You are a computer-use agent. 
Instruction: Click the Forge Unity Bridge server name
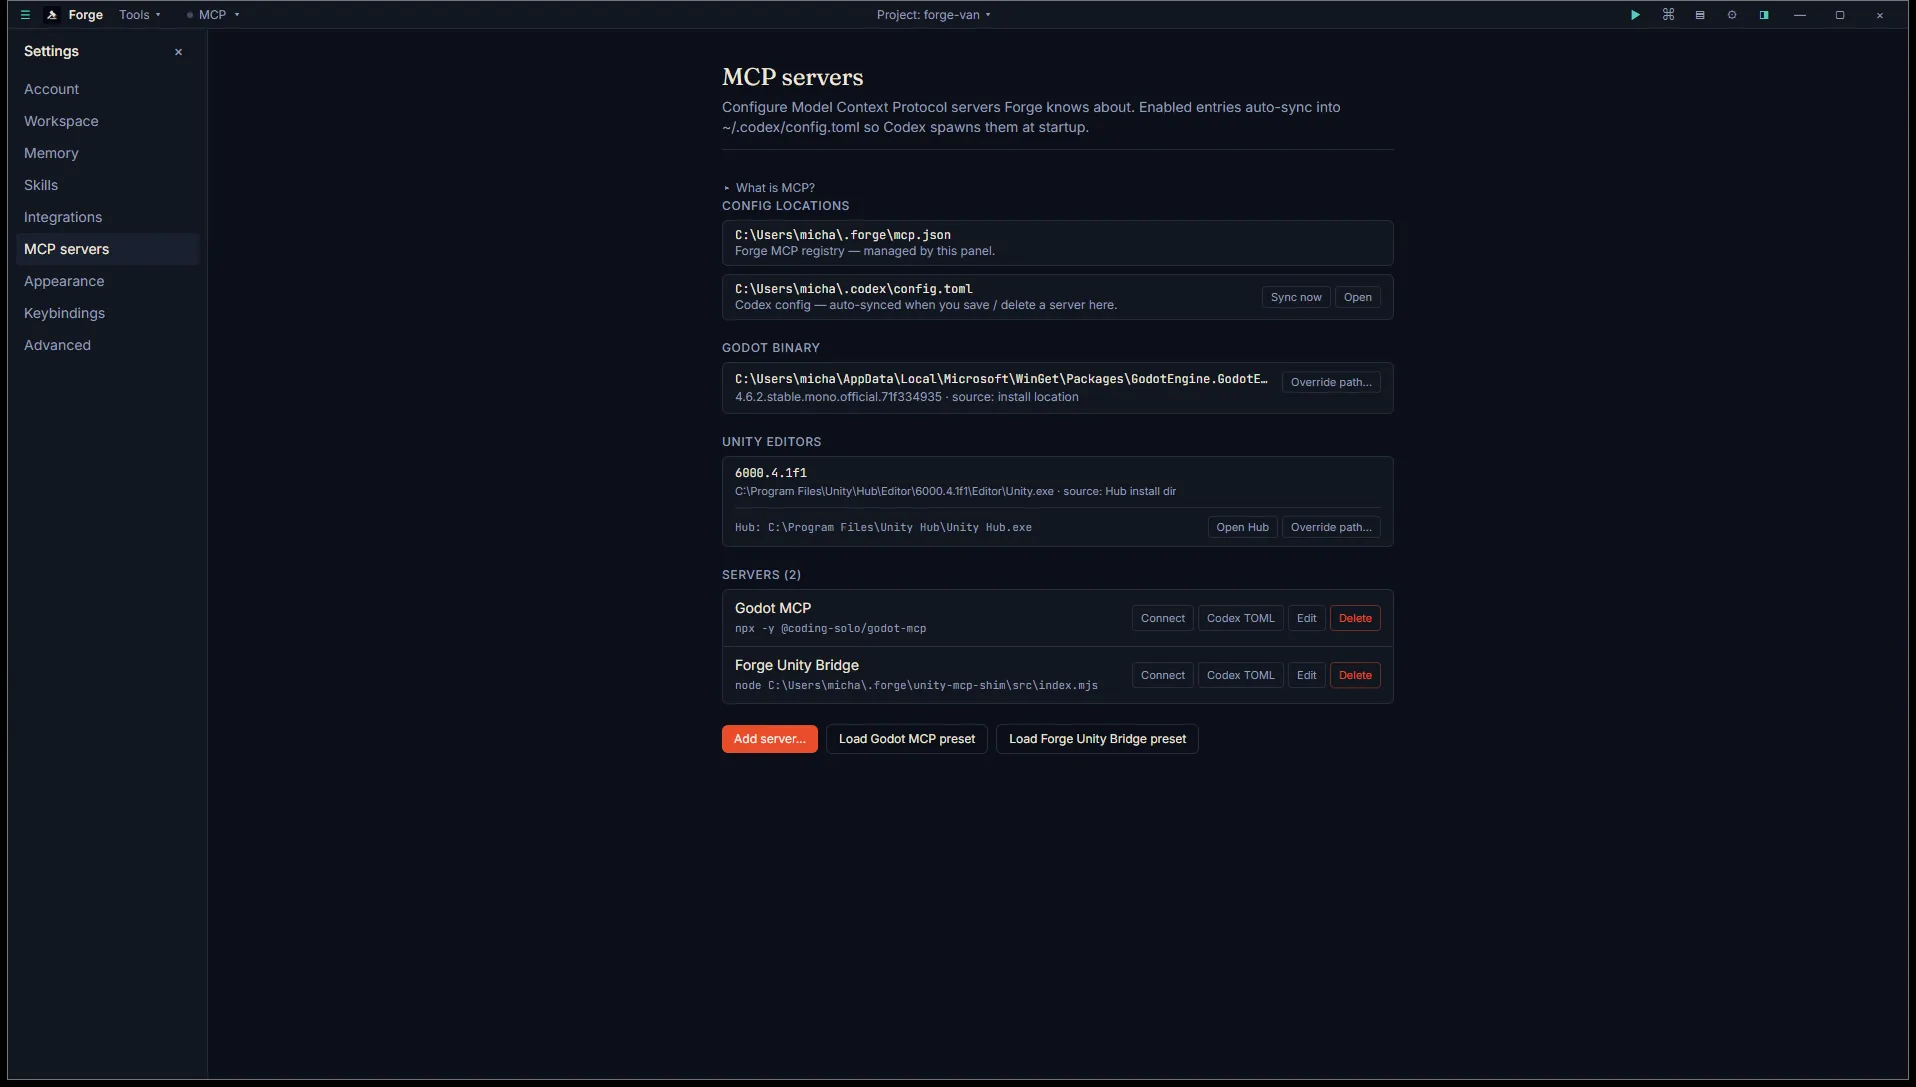pos(796,665)
